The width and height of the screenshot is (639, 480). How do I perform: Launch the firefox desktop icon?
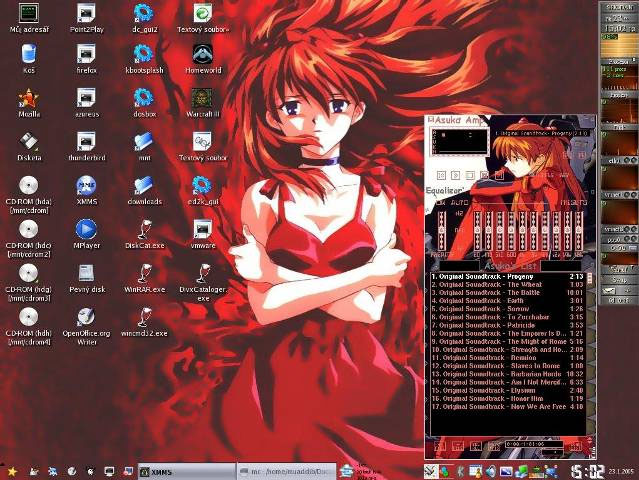click(x=86, y=59)
